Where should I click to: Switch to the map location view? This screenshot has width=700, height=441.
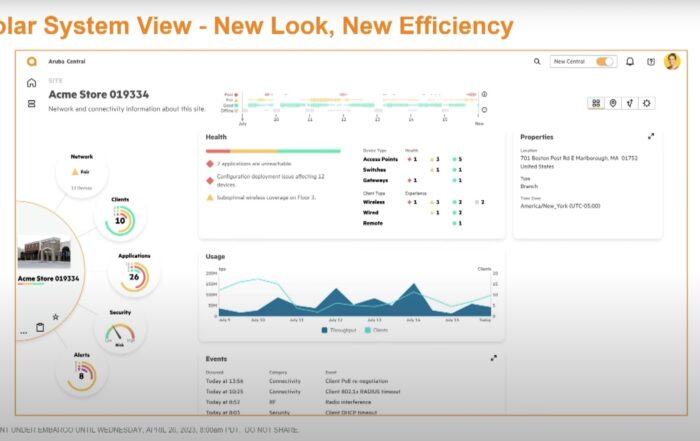click(x=613, y=103)
